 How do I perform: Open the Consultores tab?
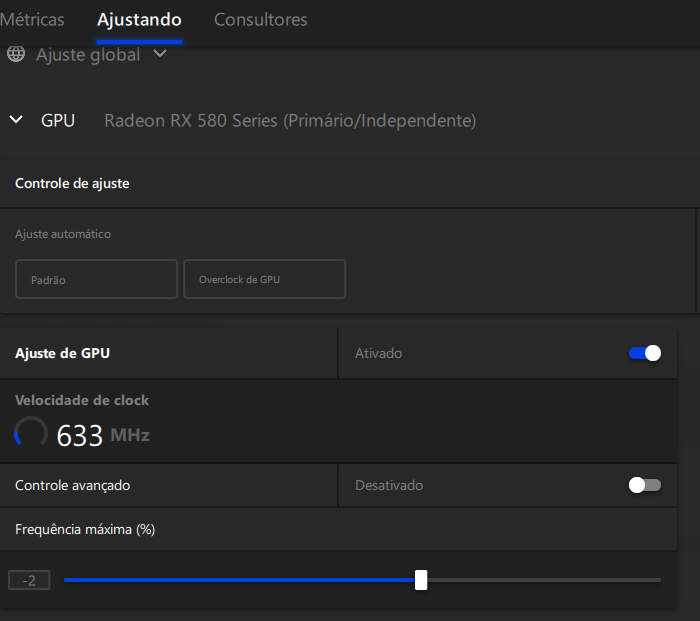261,20
